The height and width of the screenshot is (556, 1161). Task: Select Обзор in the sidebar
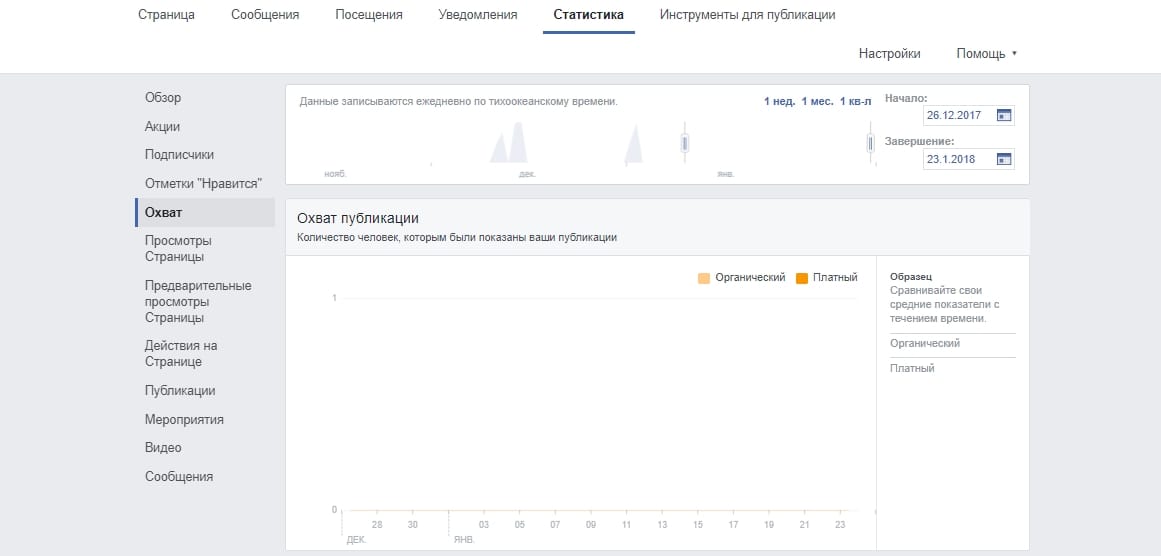click(x=163, y=98)
